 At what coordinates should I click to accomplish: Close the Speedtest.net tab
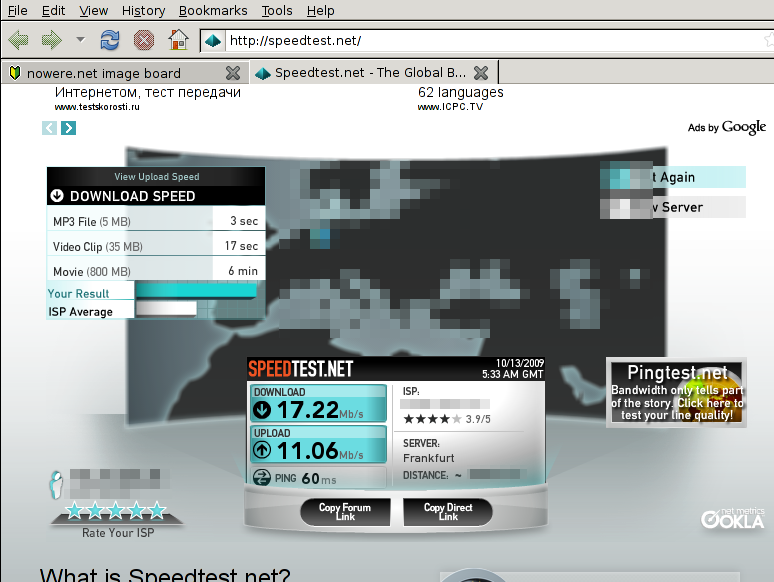pyautogui.click(x=481, y=73)
